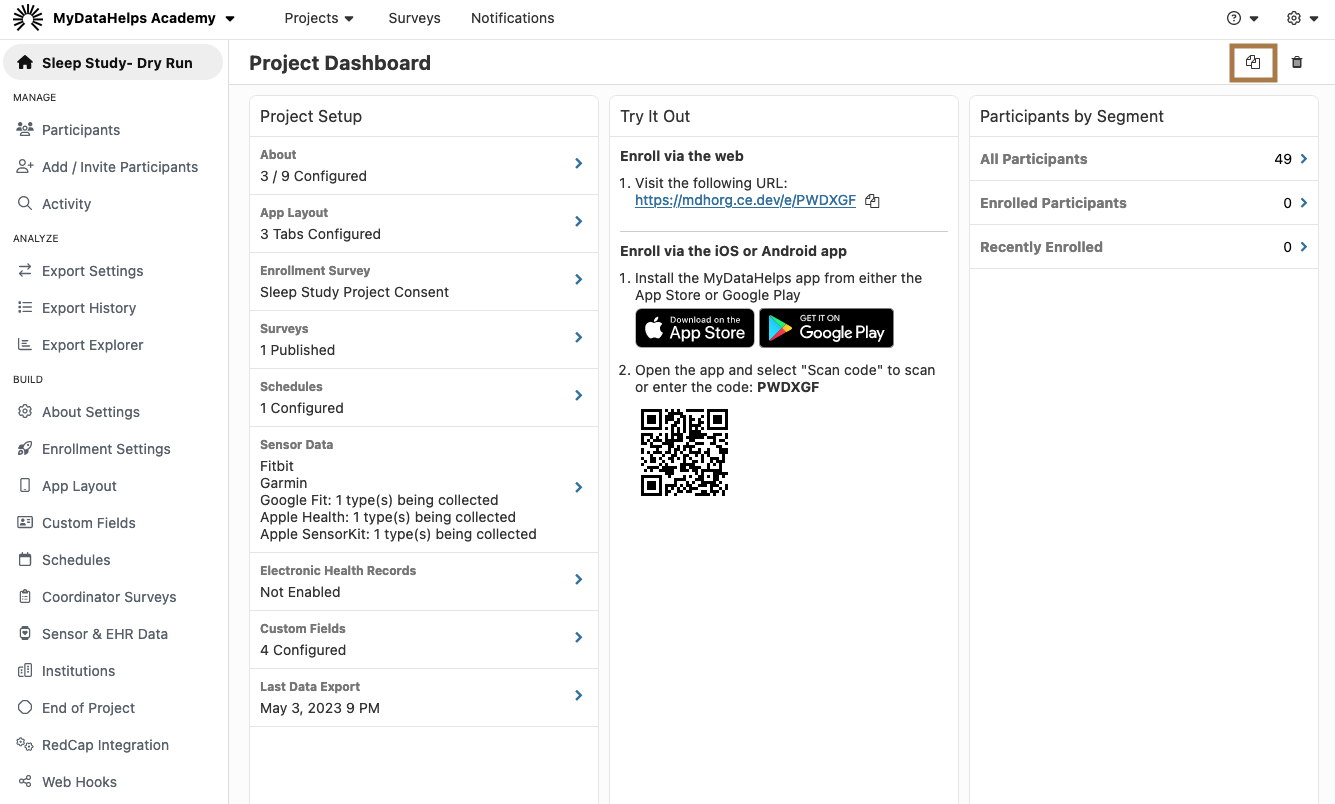Click the copy project icon

point(1253,62)
